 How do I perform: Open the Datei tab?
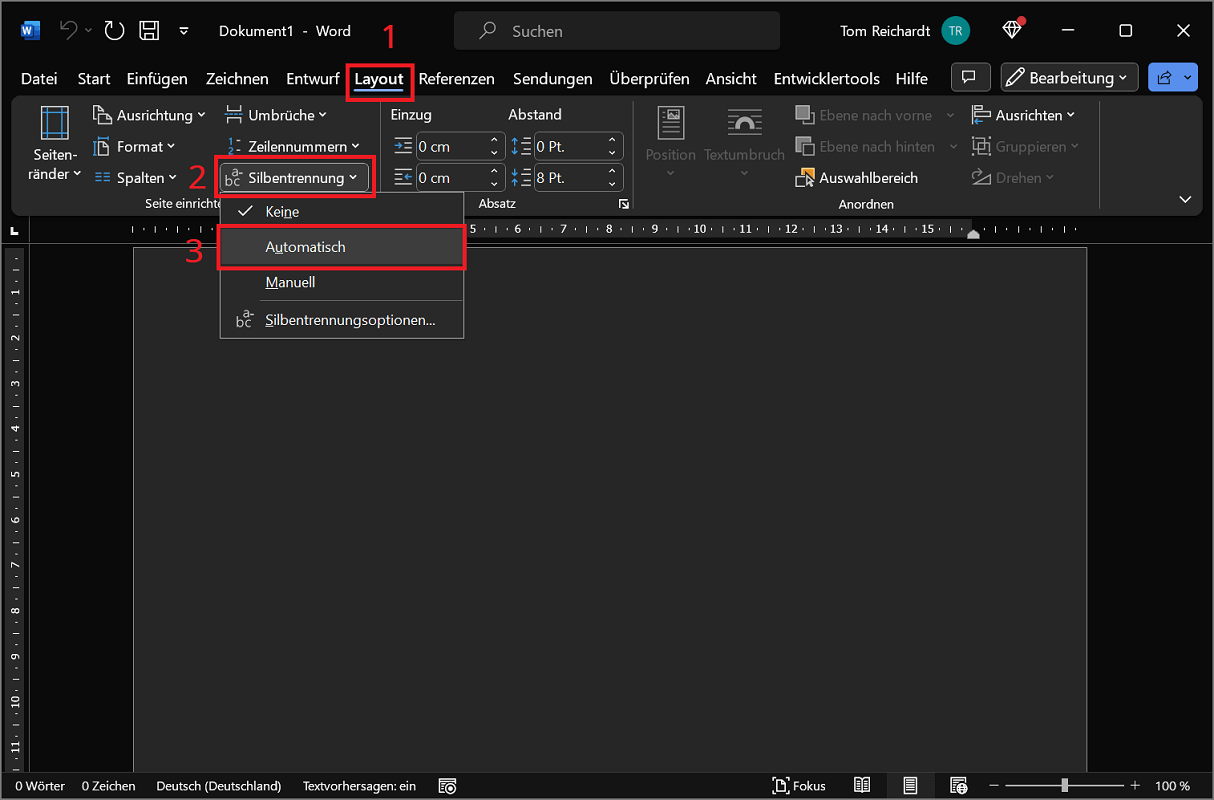[39, 78]
